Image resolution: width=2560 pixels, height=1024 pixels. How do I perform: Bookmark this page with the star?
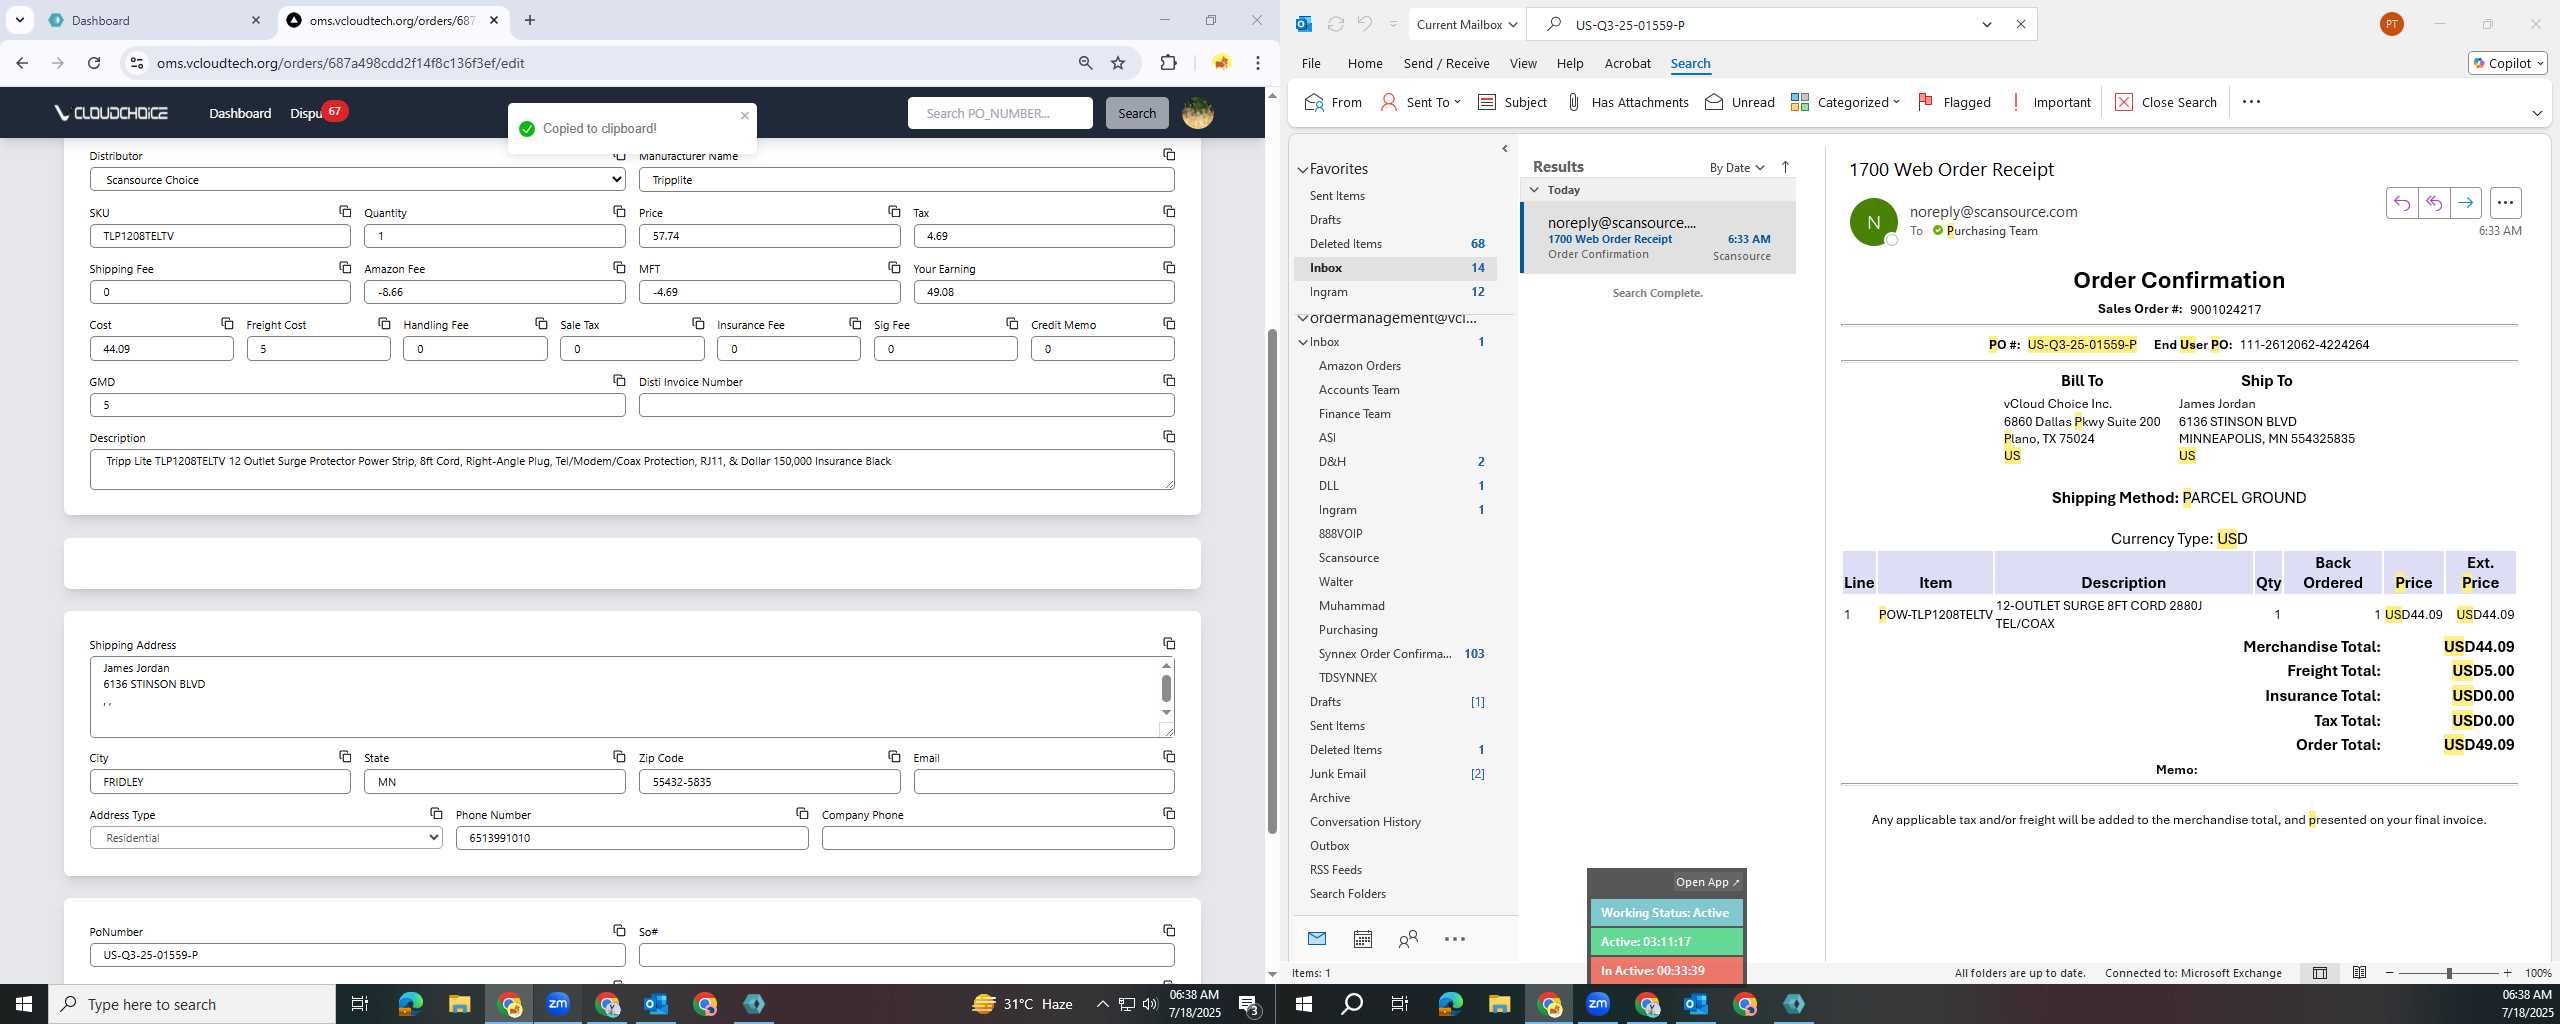point(1118,63)
